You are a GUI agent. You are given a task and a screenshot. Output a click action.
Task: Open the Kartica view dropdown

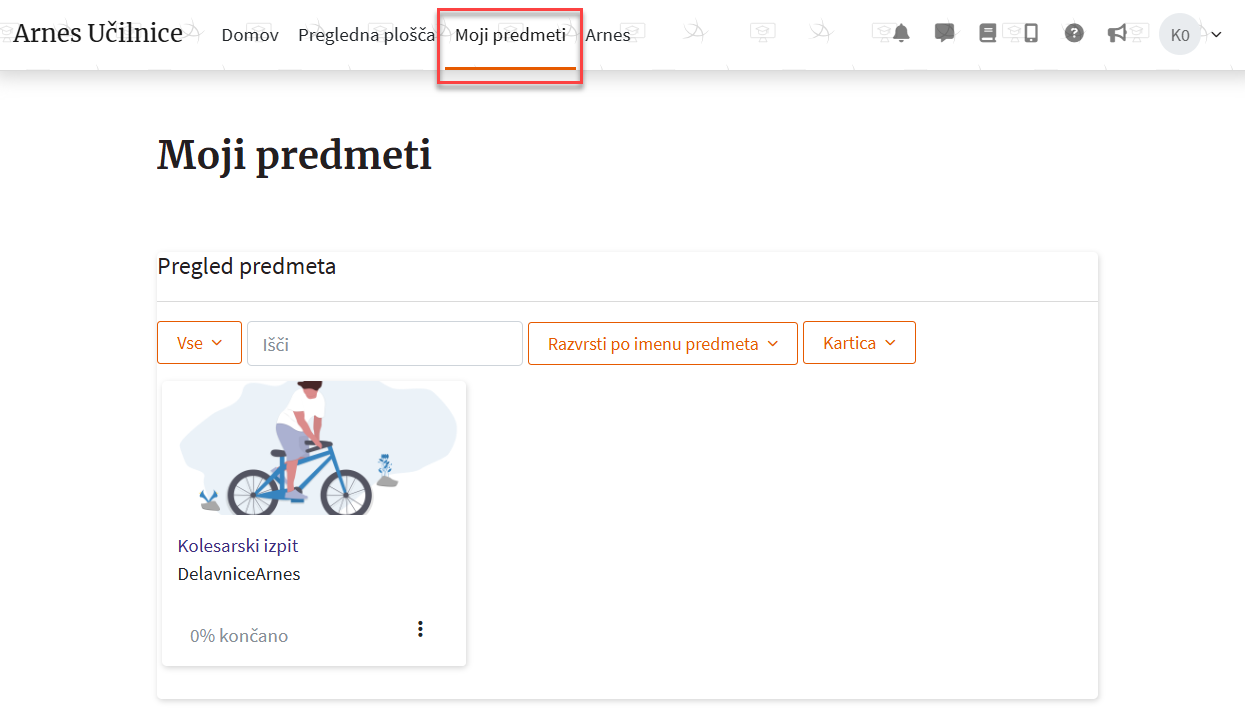coord(859,343)
